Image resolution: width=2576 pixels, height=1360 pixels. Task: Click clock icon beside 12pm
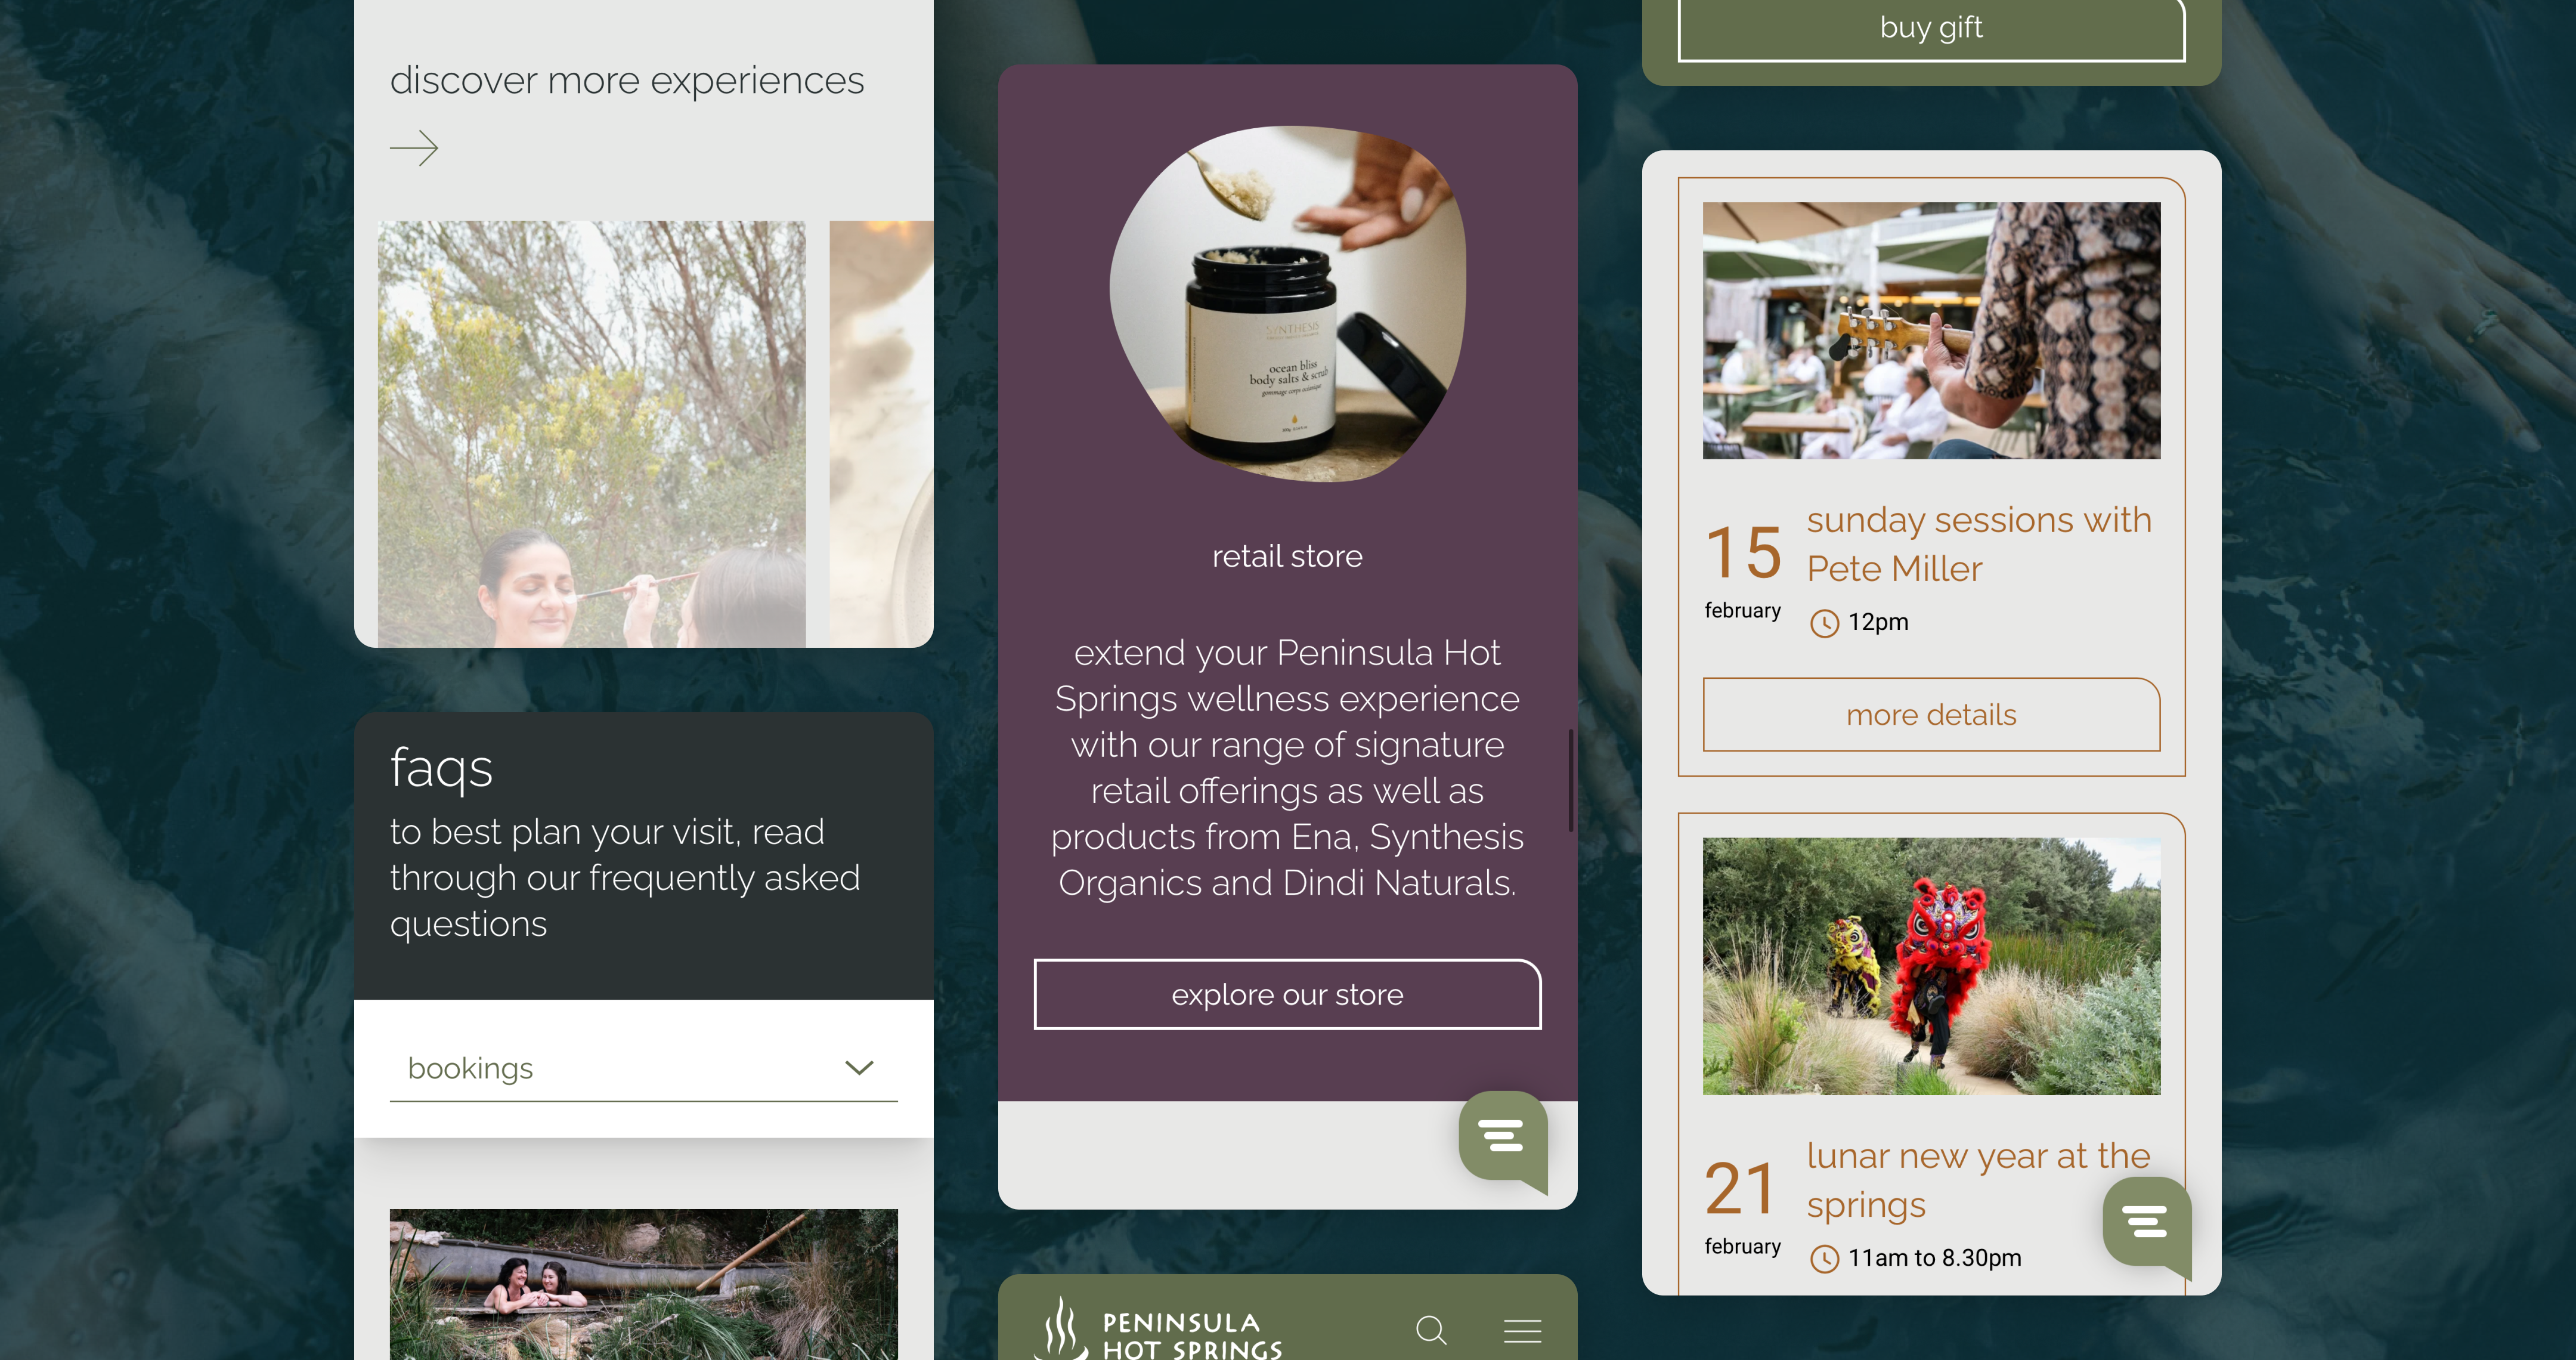pyautogui.click(x=1825, y=623)
